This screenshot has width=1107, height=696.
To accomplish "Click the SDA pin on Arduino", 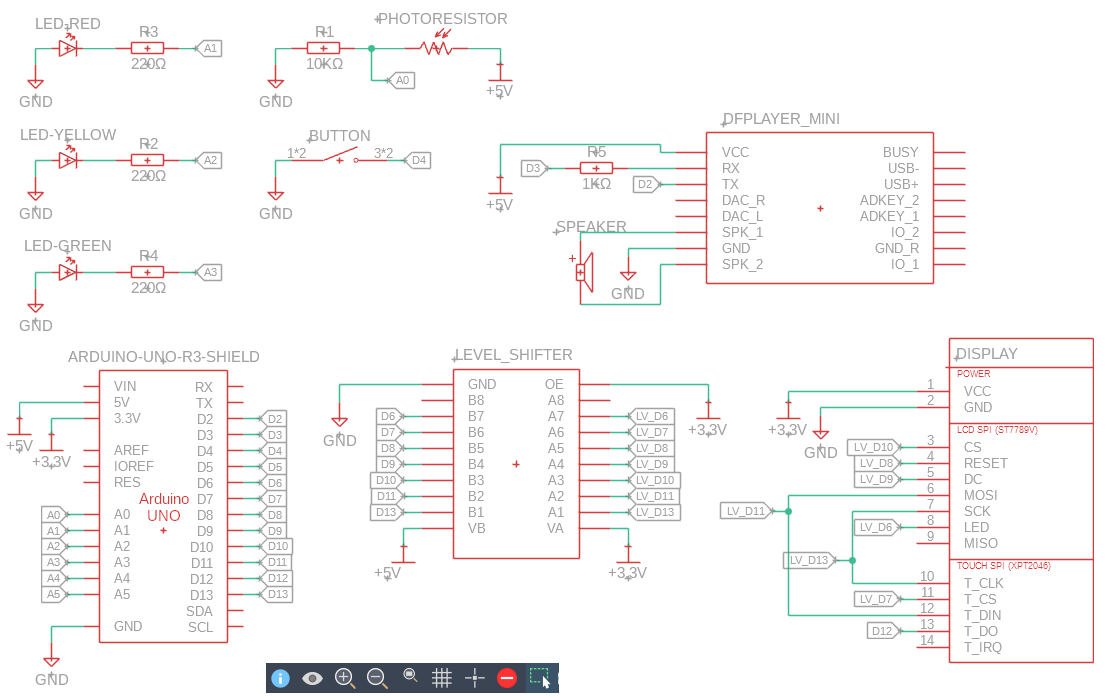I will click(199, 611).
